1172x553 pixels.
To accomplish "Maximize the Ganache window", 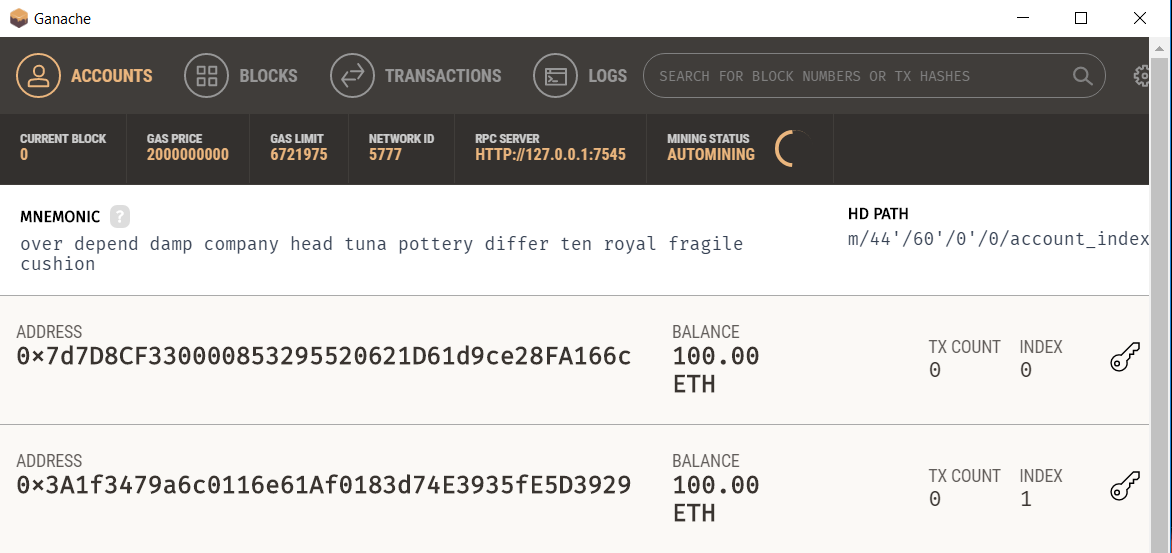I will pyautogui.click(x=1081, y=18).
